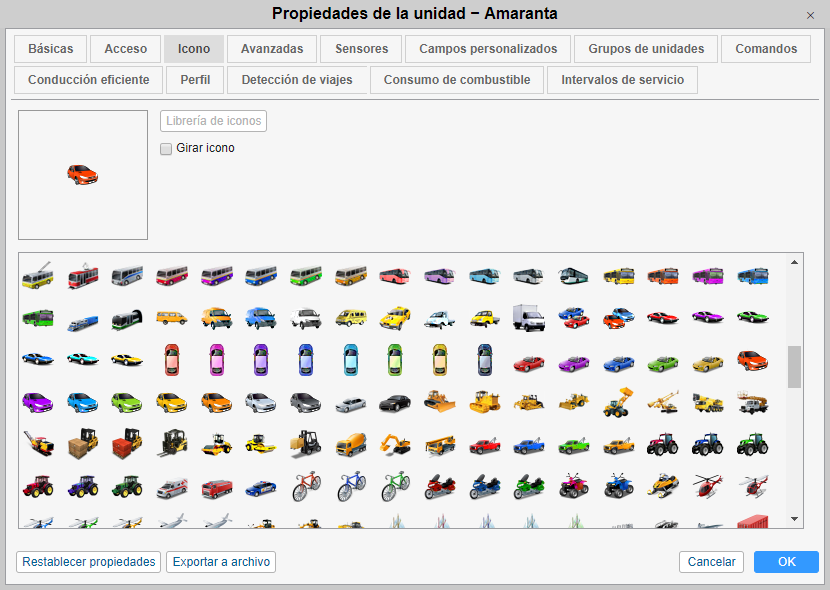Go to Intervalos de servicio tab
Image resolution: width=830 pixels, height=590 pixels.
coord(622,80)
